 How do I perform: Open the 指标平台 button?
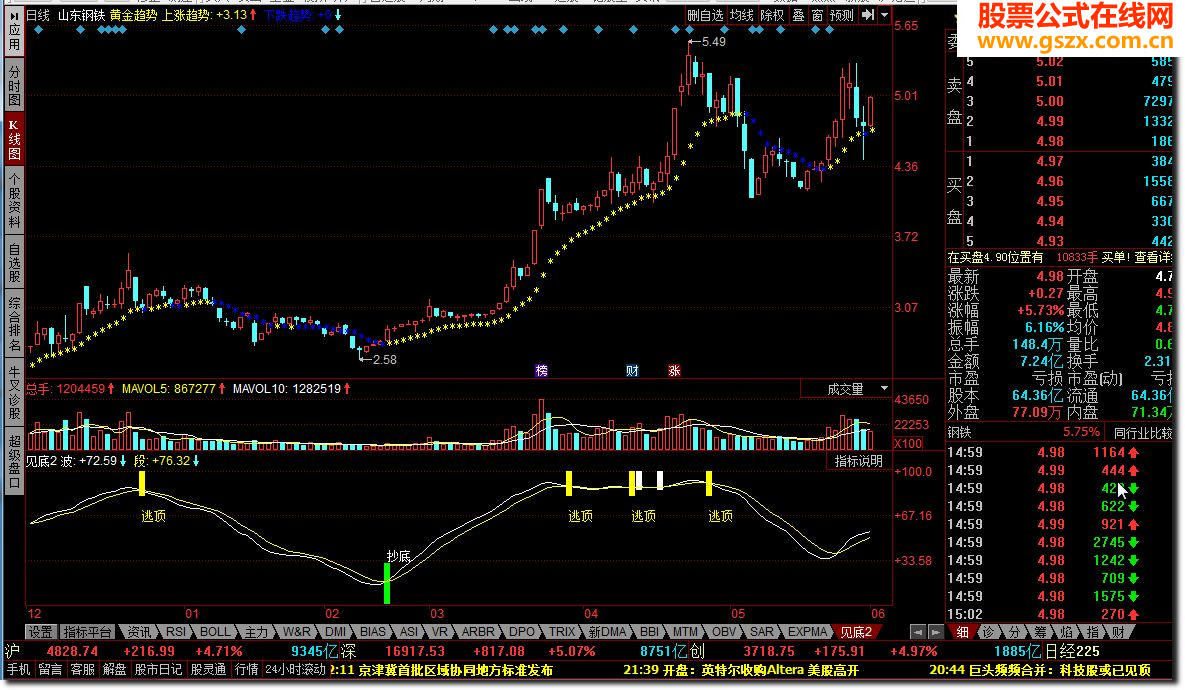[x=88, y=632]
